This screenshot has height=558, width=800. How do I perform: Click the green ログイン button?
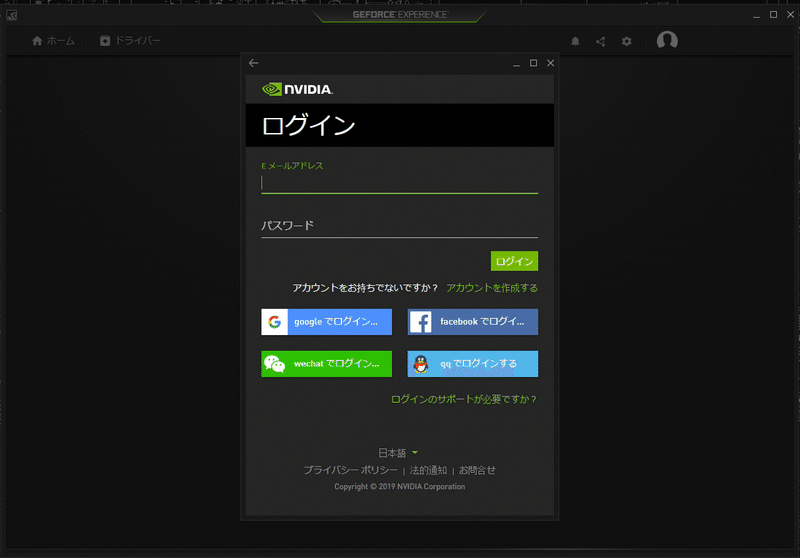coord(514,261)
